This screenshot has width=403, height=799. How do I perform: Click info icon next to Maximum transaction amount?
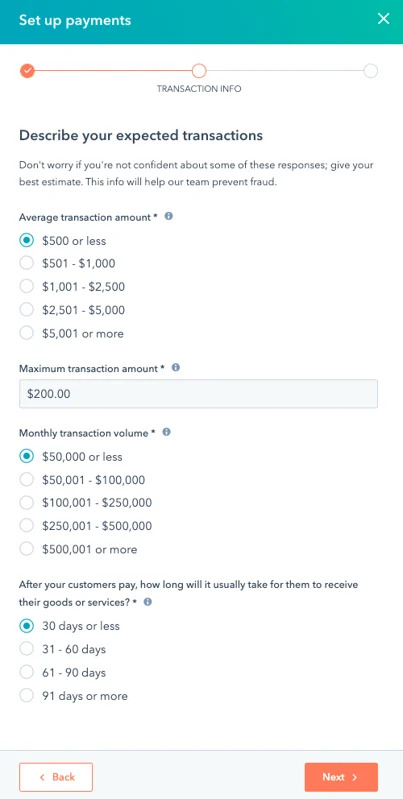pos(176,367)
